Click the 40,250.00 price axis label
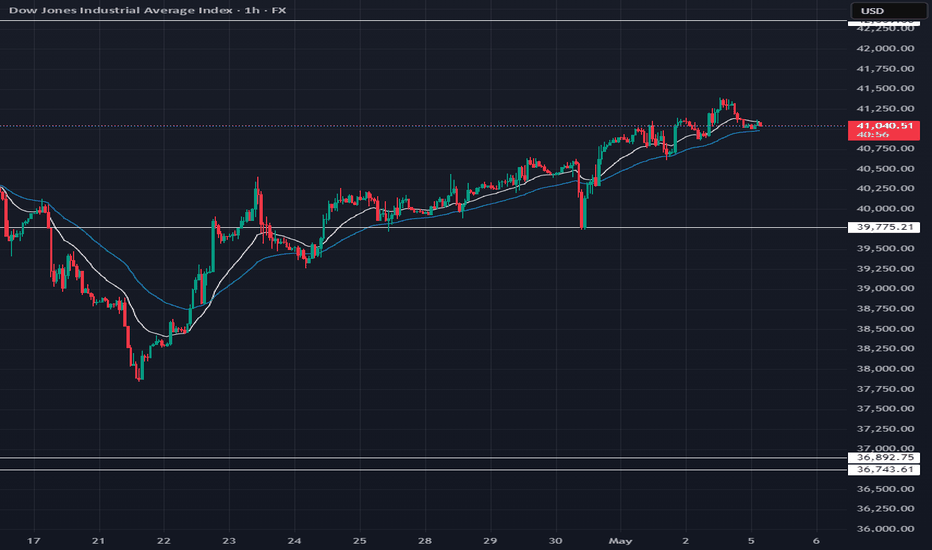This screenshot has height=550, width=932. tap(885, 188)
